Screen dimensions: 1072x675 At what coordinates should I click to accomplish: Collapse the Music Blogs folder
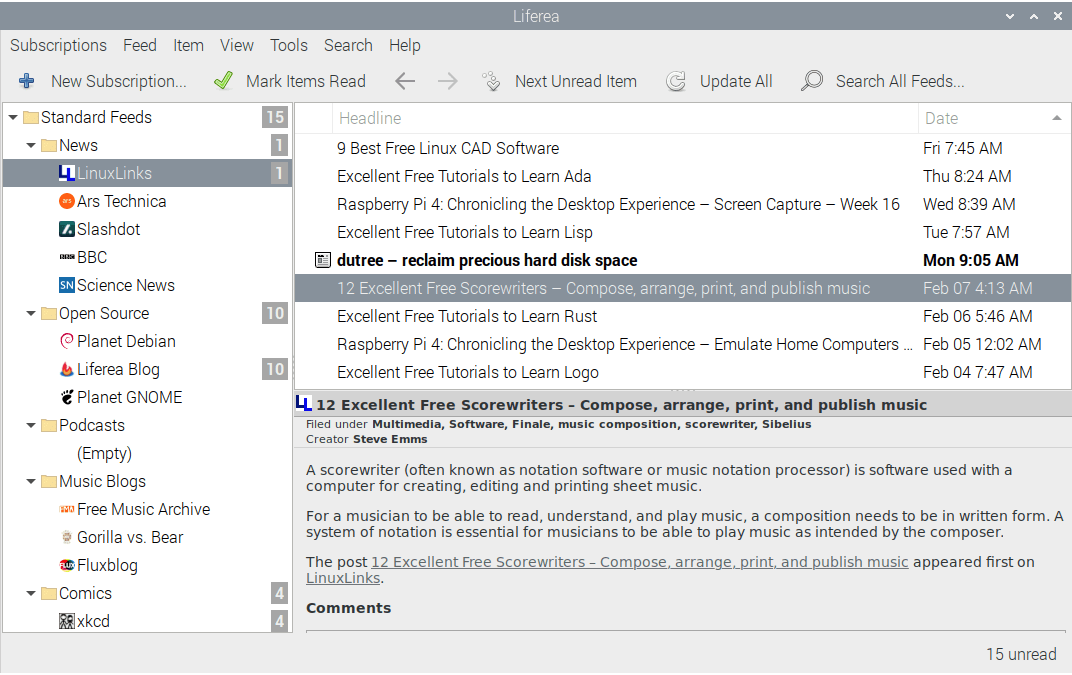pyautogui.click(x=31, y=481)
